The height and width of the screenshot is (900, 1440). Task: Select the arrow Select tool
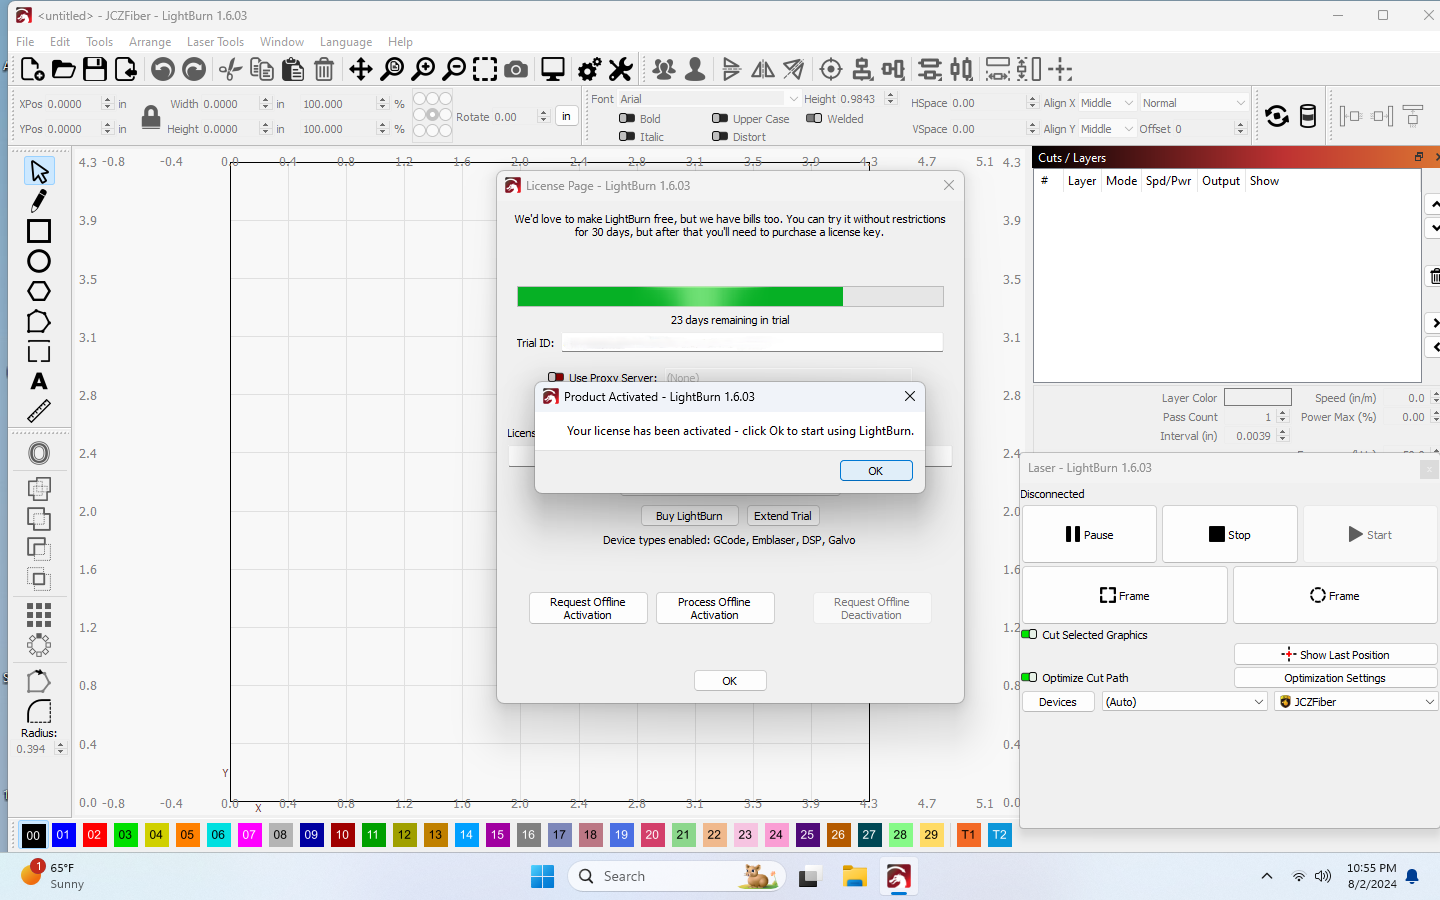point(39,171)
